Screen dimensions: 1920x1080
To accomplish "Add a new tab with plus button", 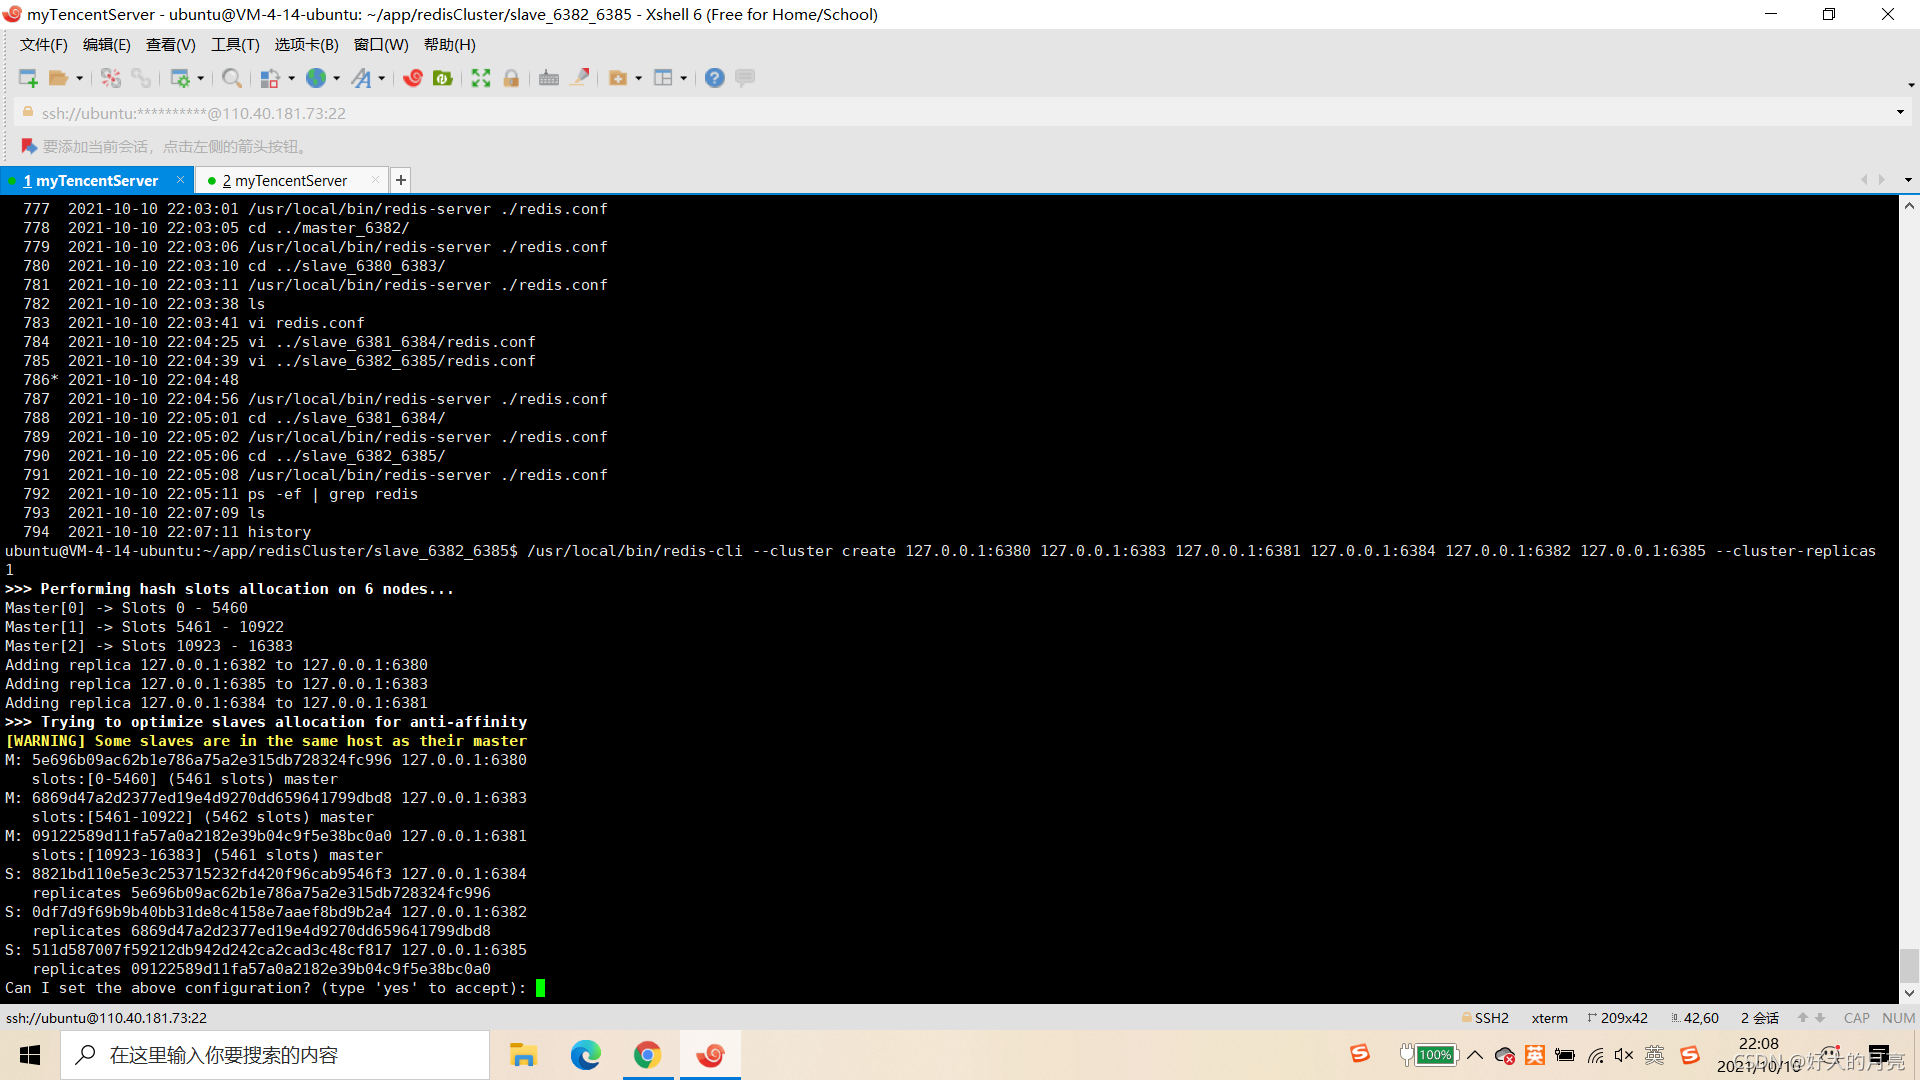I will (x=401, y=180).
